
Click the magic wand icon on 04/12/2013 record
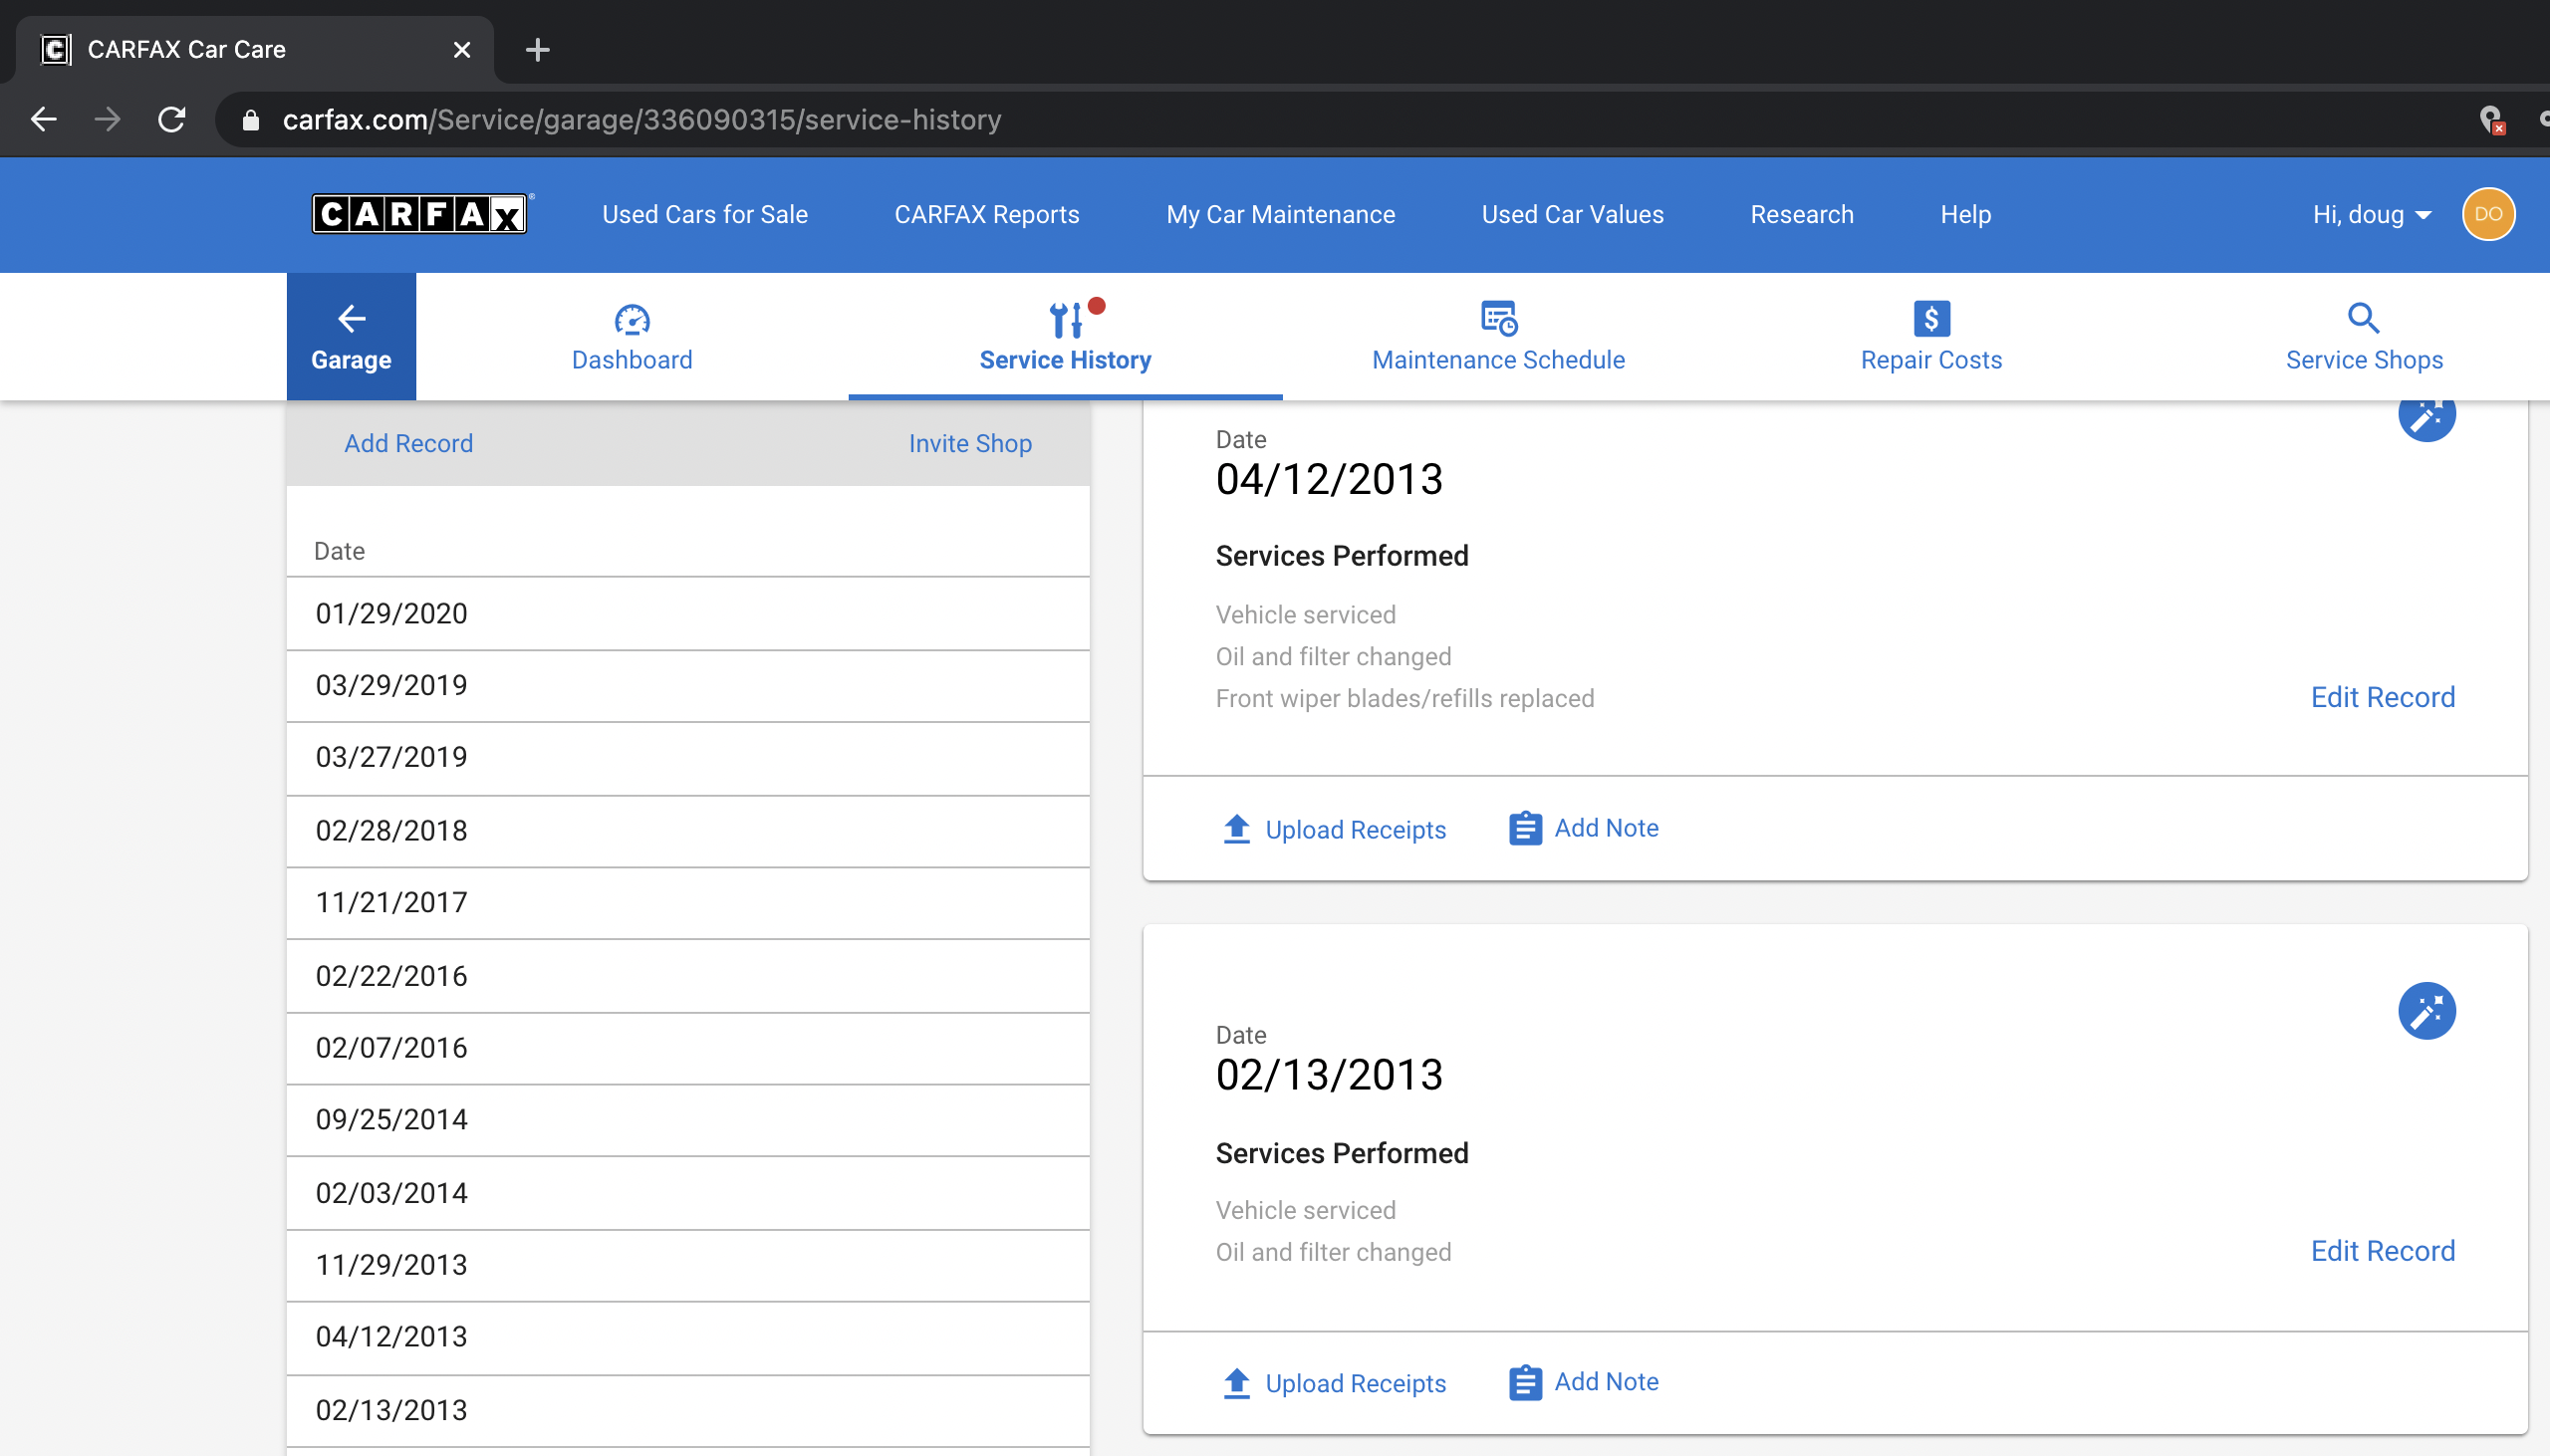click(x=2427, y=416)
